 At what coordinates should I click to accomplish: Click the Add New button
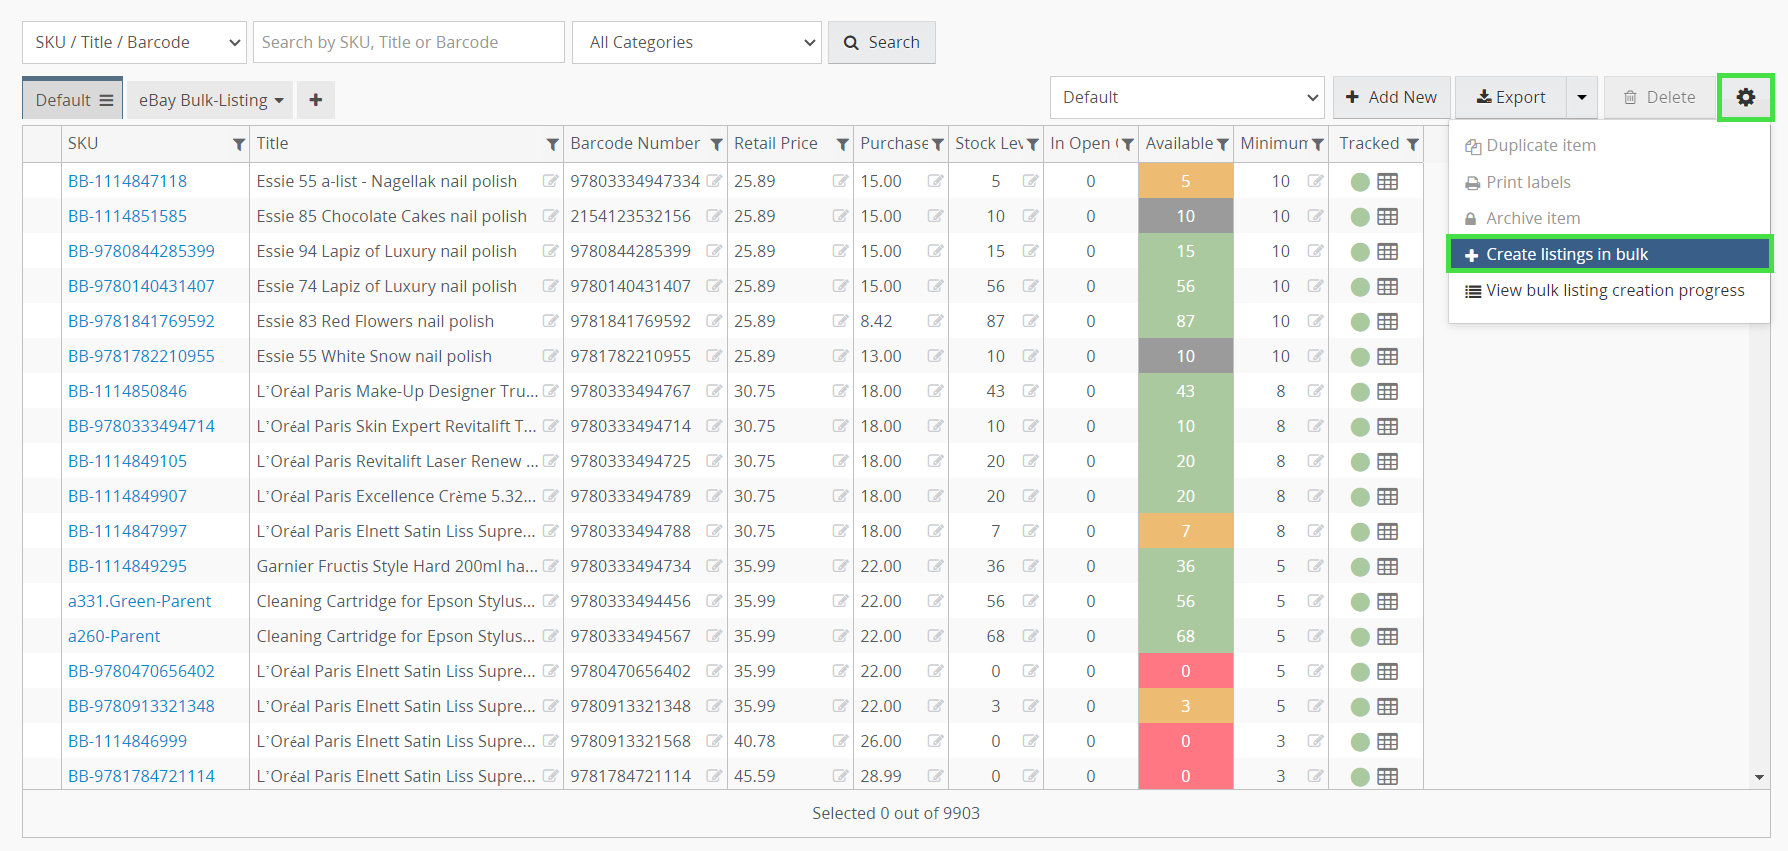point(1391,97)
